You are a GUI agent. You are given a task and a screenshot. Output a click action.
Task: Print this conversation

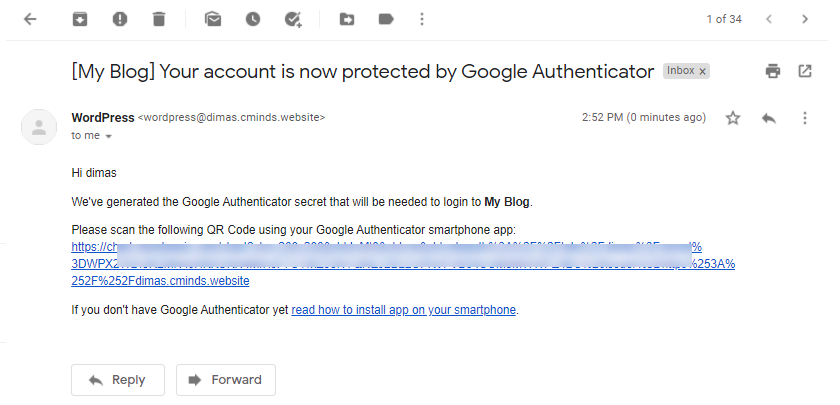772,71
